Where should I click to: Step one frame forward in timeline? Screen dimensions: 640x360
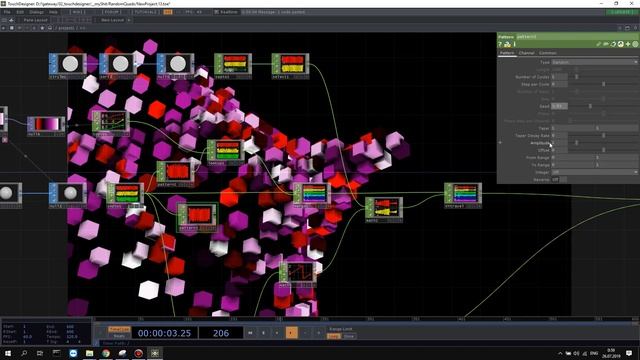coord(318,333)
